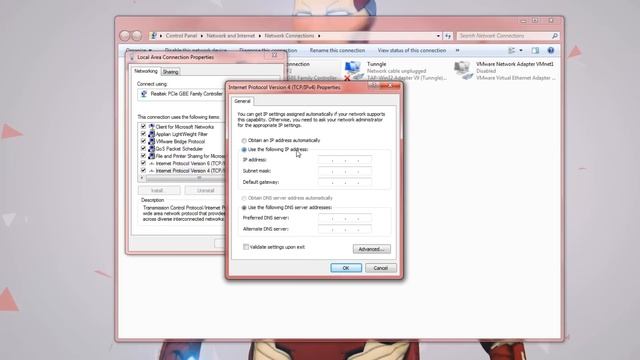The height and width of the screenshot is (360, 640).
Task: Close the IPv4 Properties dialog
Action: point(389,86)
